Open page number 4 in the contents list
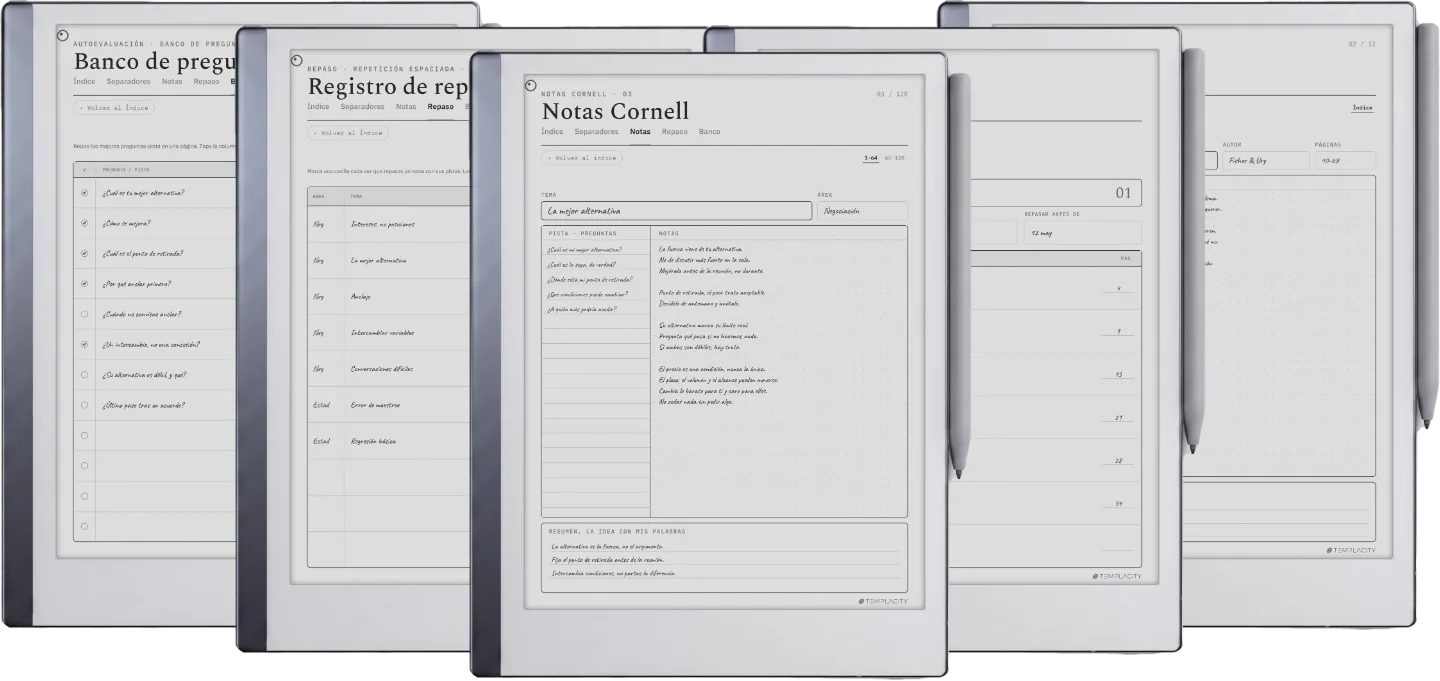 pos(1118,289)
